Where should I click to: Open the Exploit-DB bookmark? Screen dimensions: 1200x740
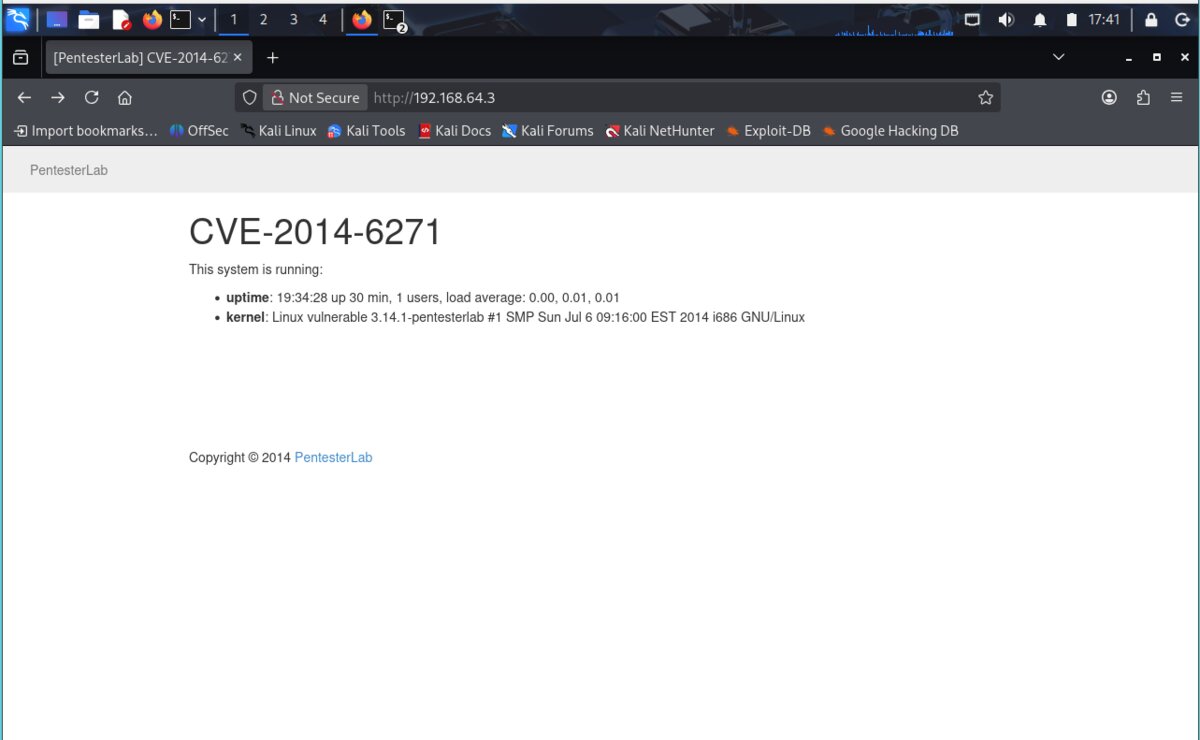[x=768, y=130]
